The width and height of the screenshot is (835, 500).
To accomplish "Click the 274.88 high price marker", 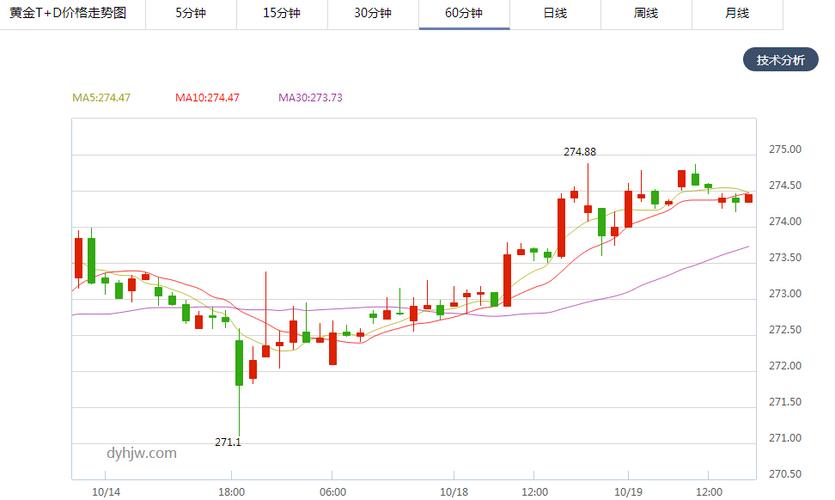I will (x=580, y=152).
